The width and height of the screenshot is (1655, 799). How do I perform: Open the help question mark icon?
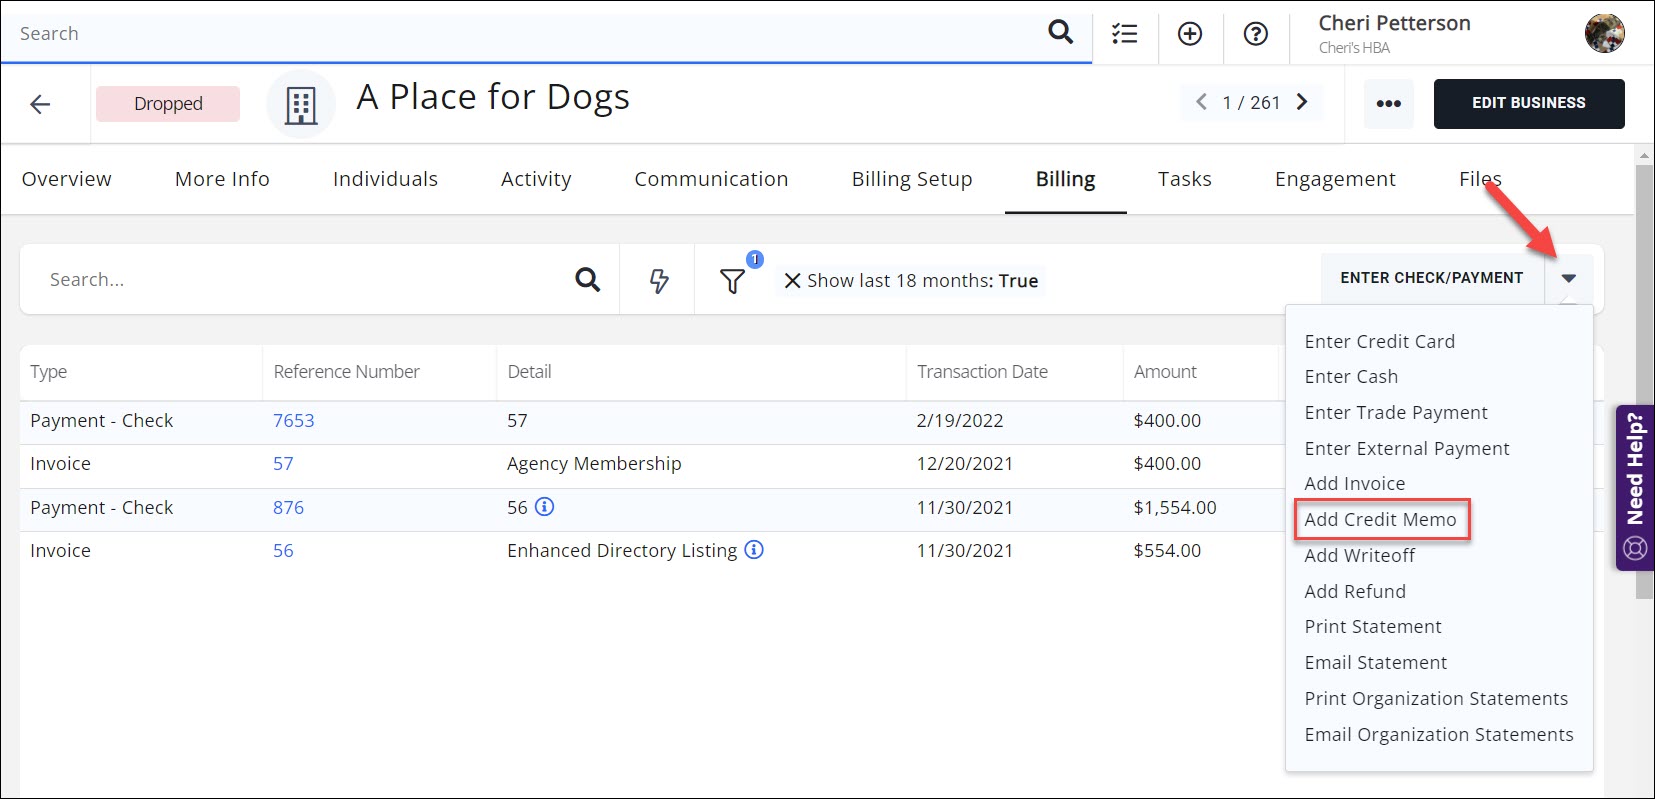point(1255,34)
